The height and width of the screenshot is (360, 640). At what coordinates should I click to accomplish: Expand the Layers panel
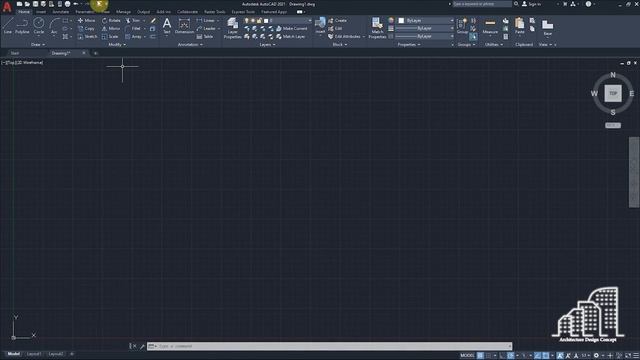[x=267, y=44]
